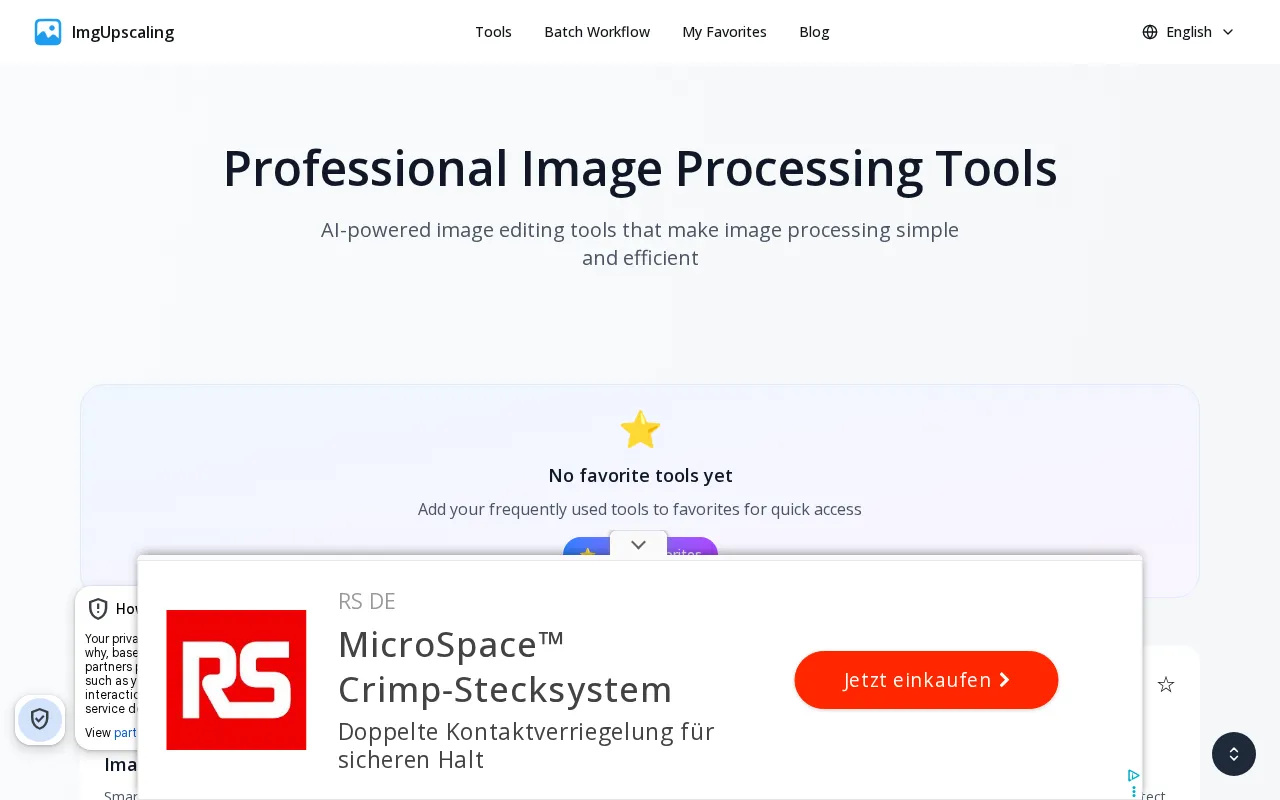Open the privacy shield floating button

[x=40, y=719]
